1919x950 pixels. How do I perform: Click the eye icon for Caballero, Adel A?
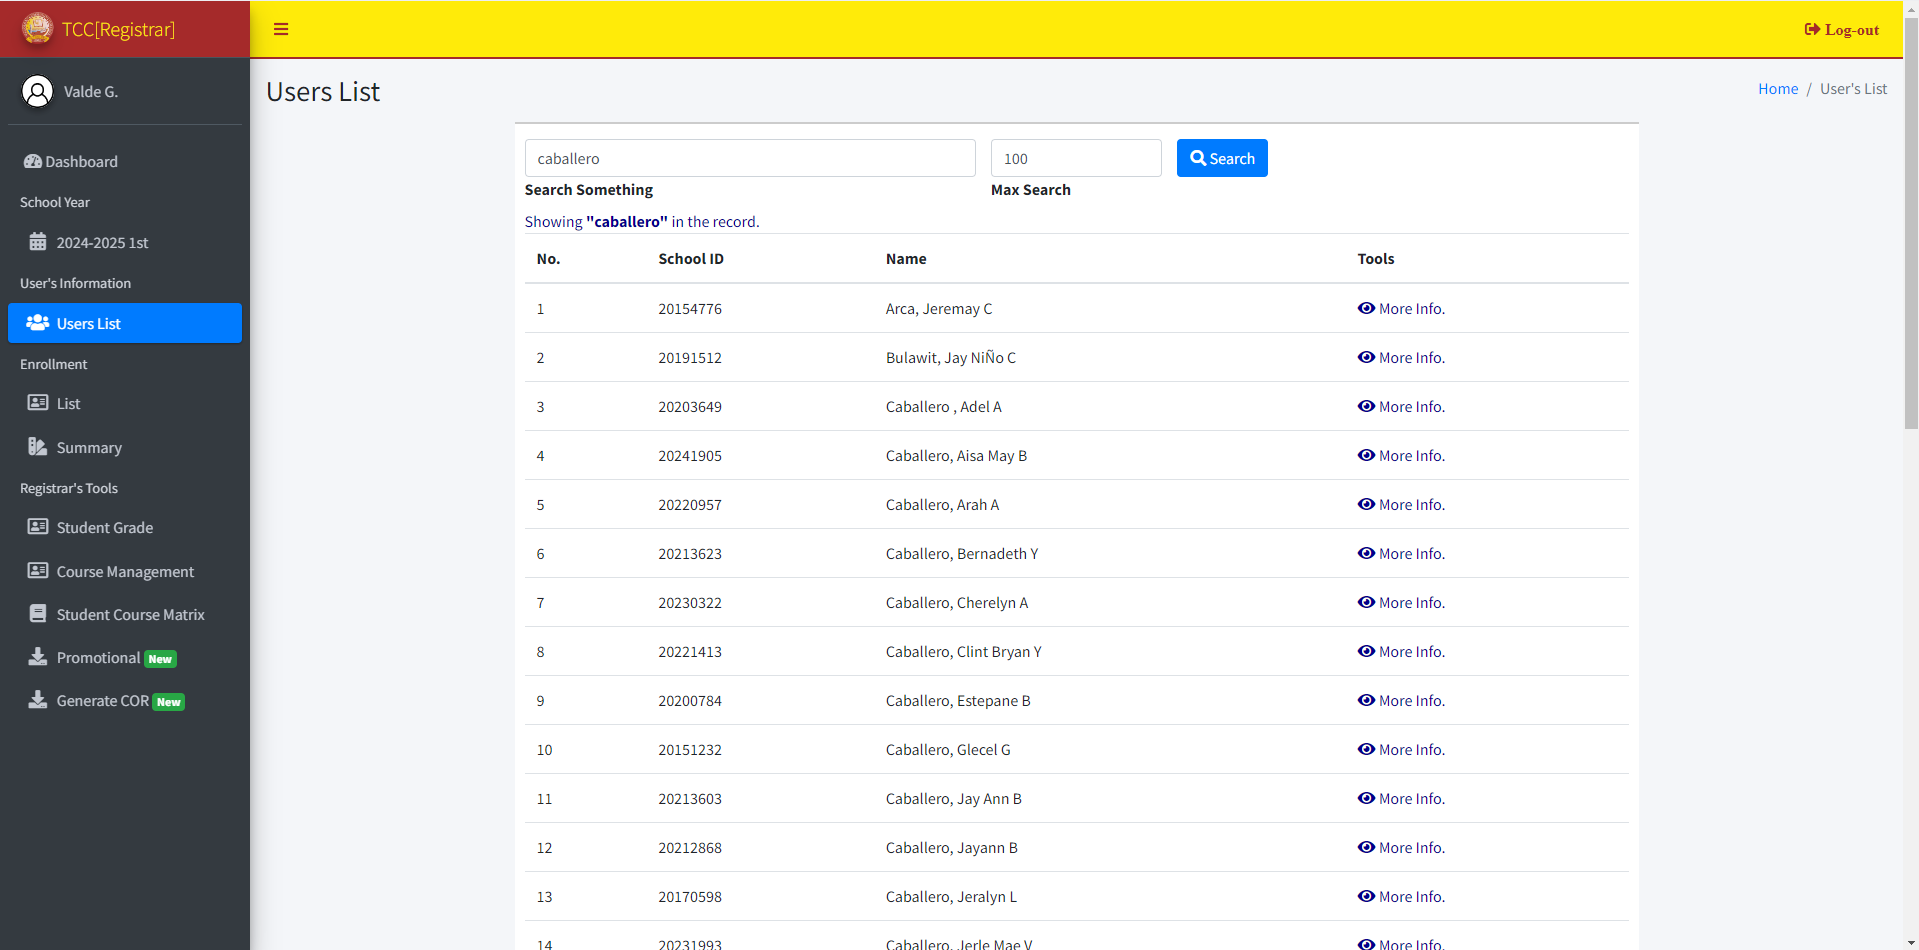pos(1366,406)
